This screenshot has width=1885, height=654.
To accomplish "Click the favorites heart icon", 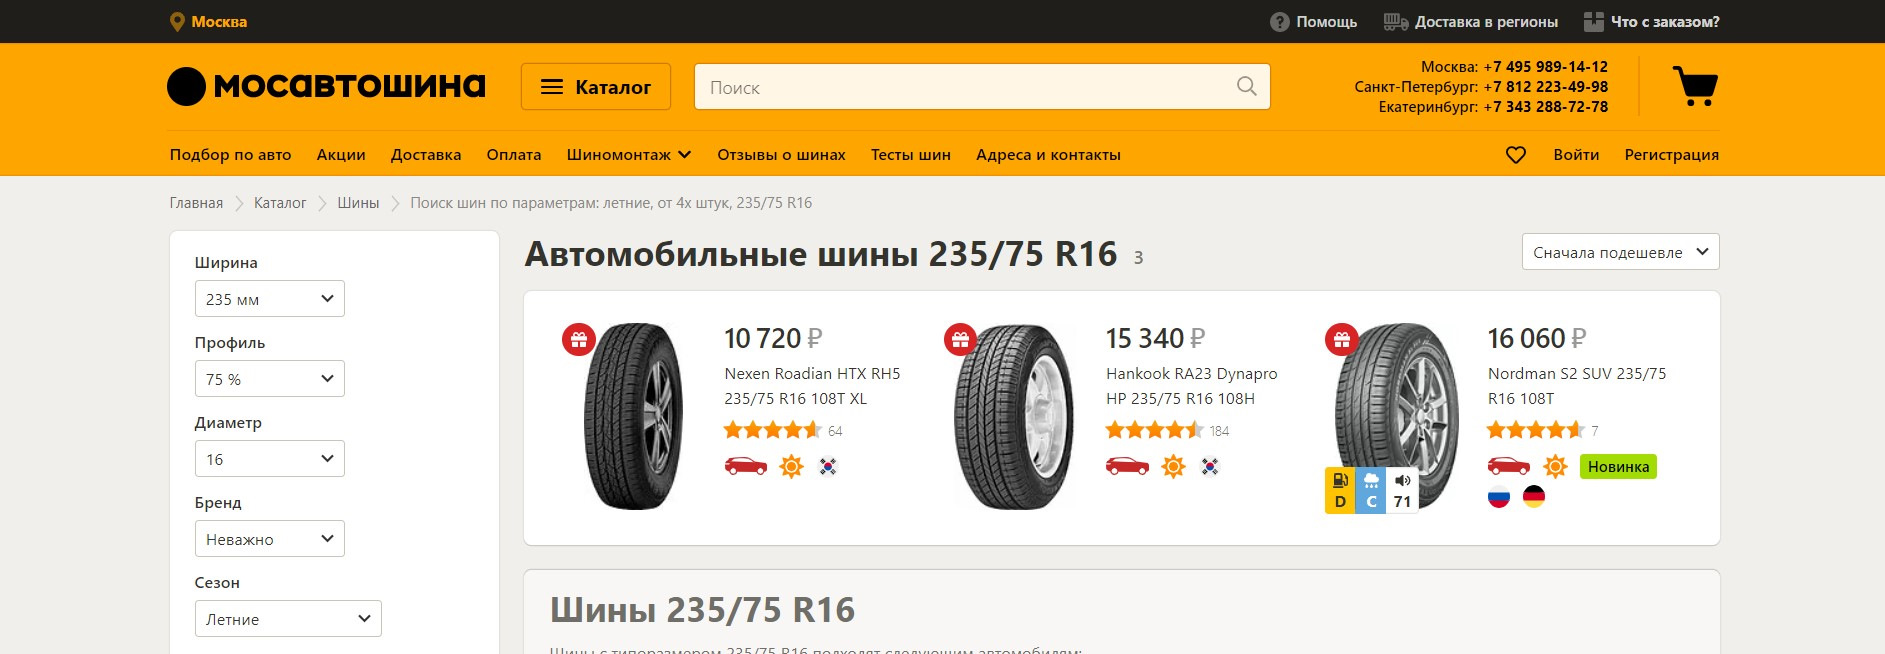I will pos(1516,155).
